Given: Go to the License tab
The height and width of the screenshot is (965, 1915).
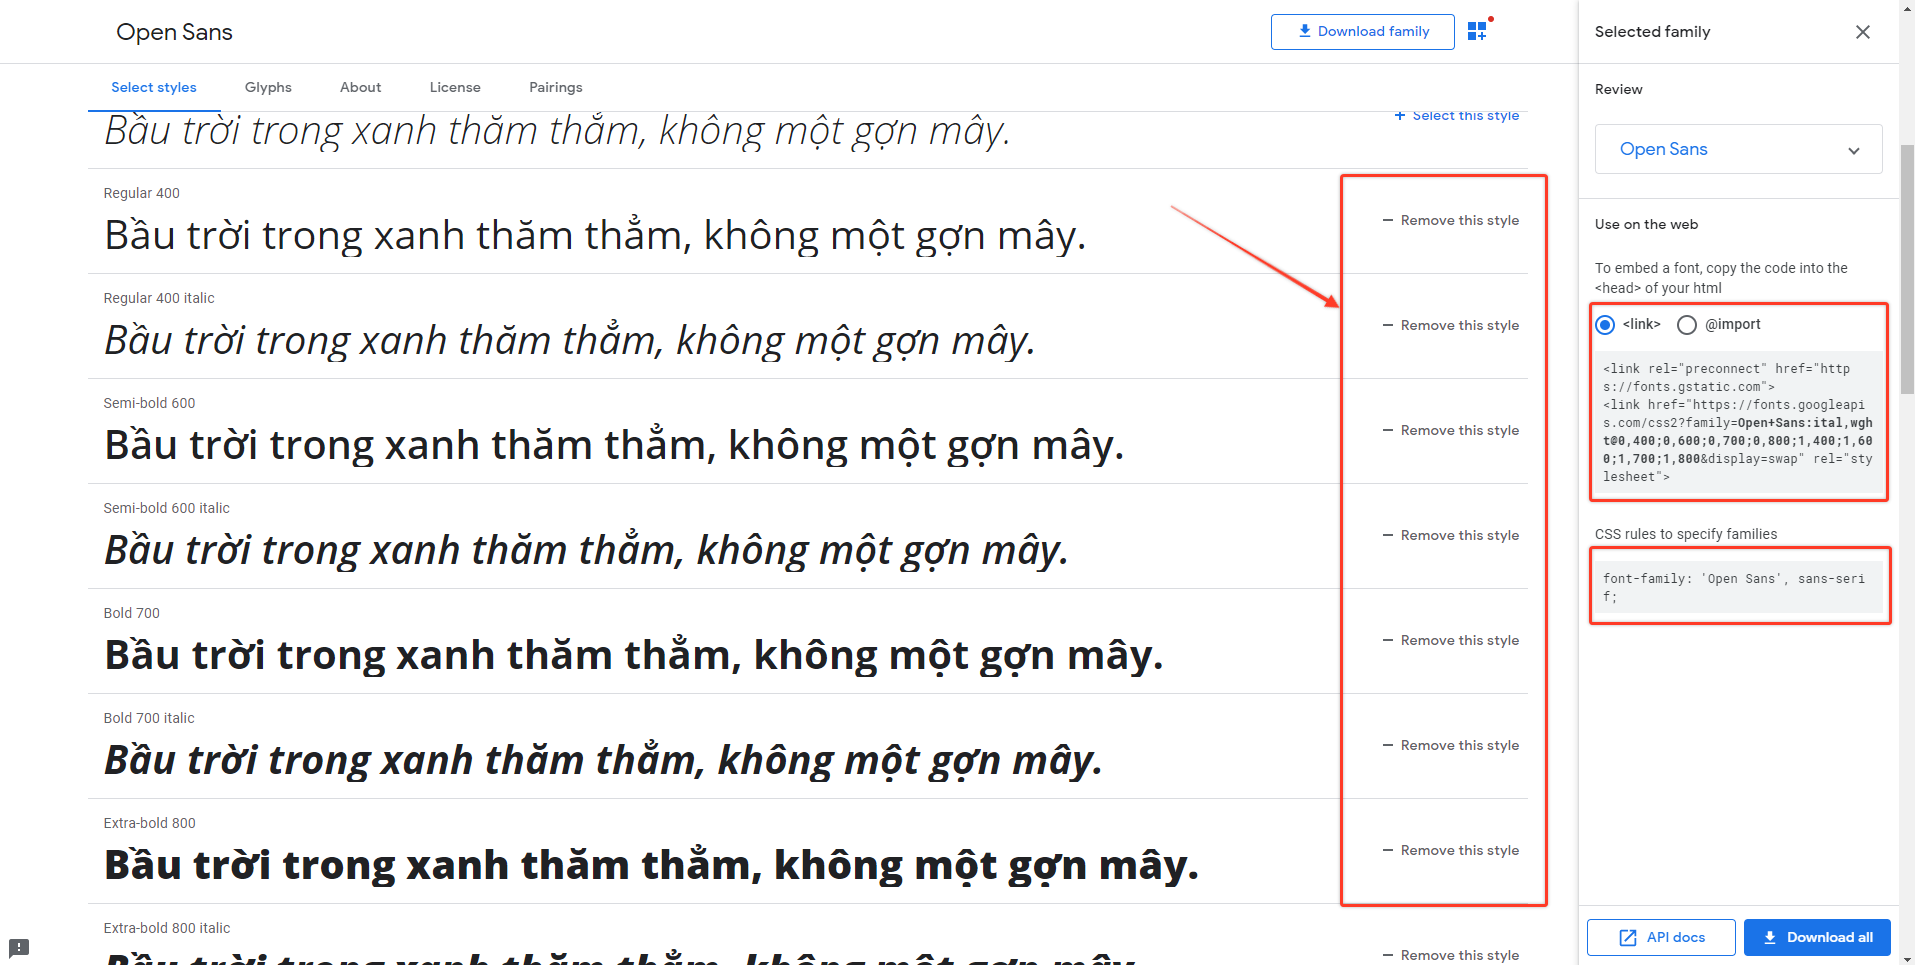Looking at the screenshot, I should coord(455,87).
